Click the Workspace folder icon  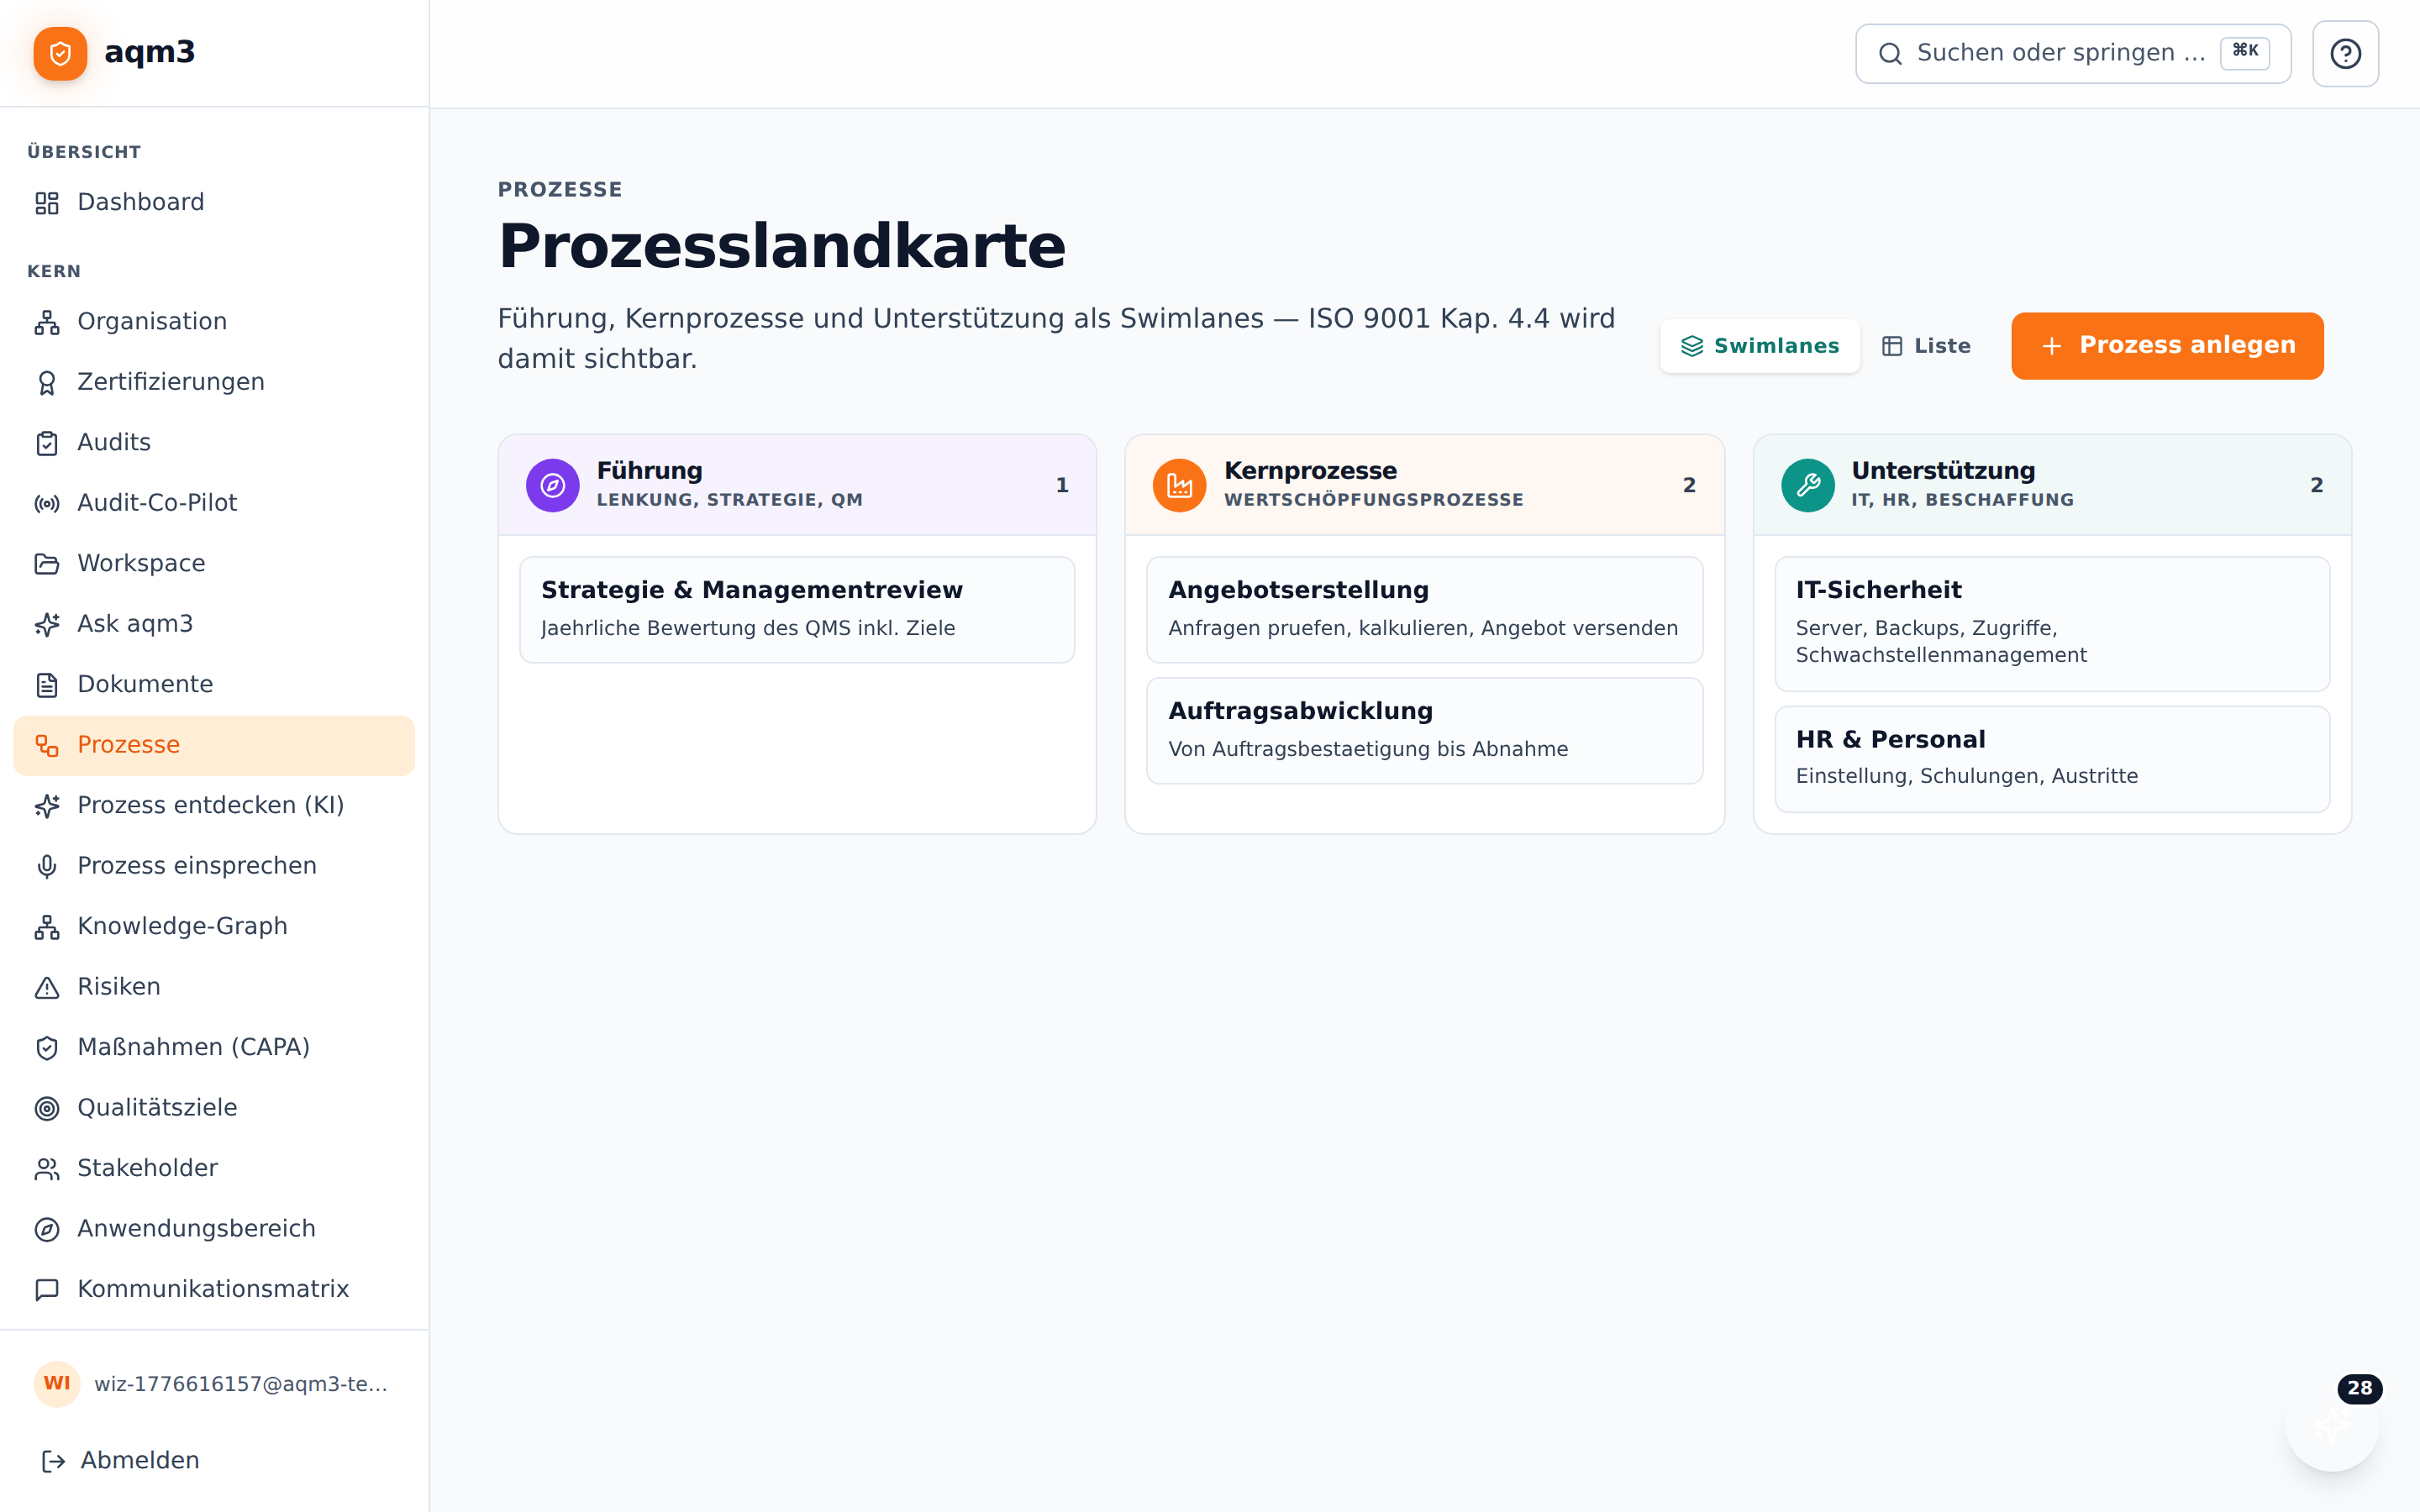47,564
